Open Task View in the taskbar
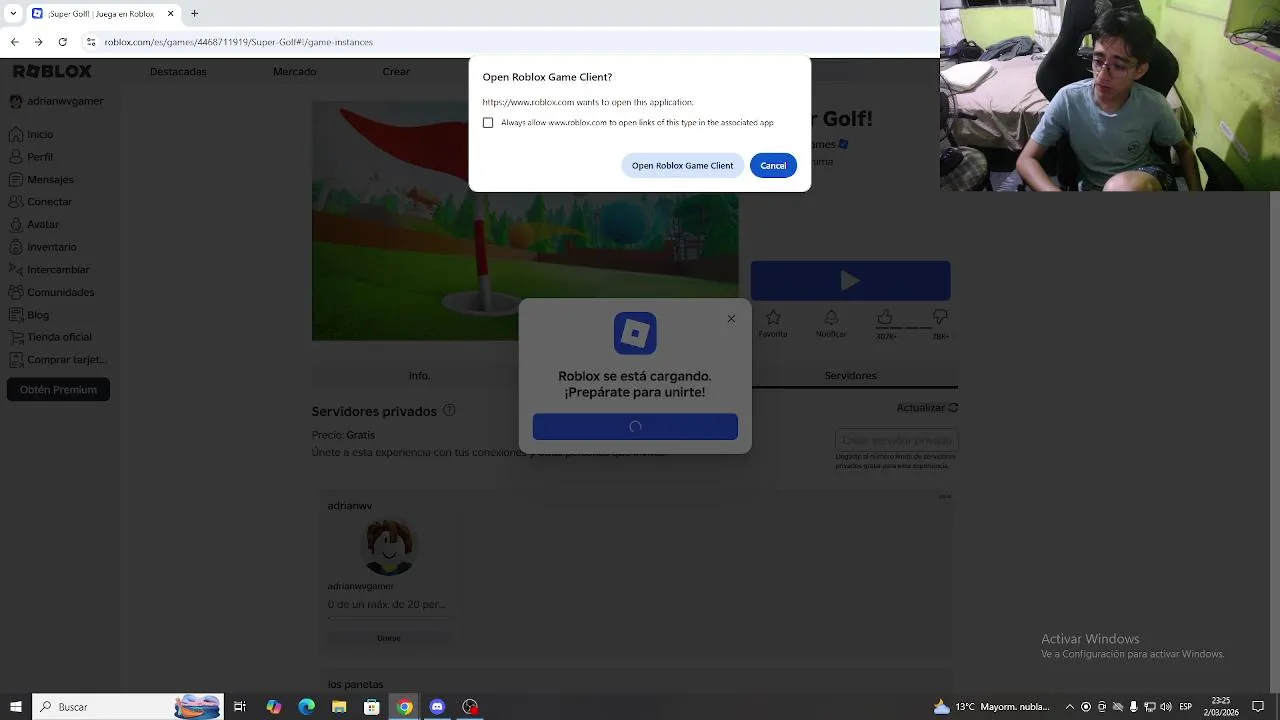 [240, 707]
